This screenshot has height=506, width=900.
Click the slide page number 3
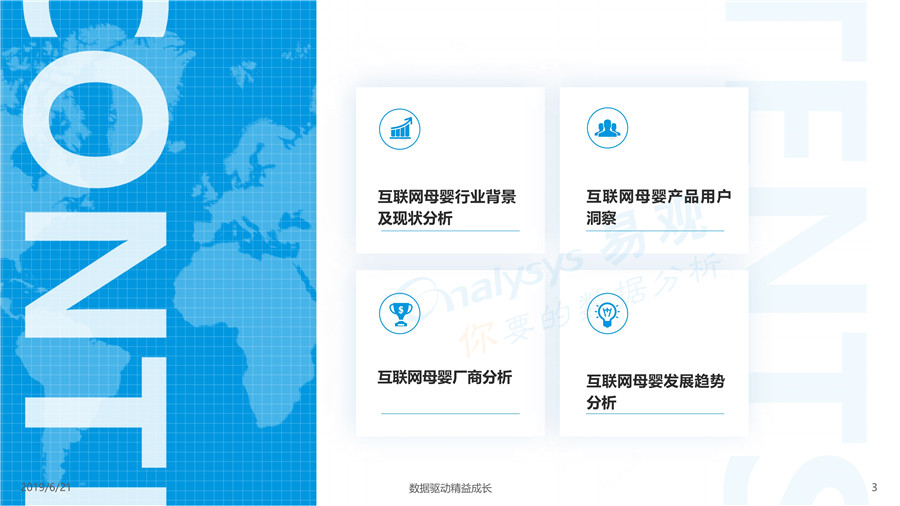pos(874,487)
